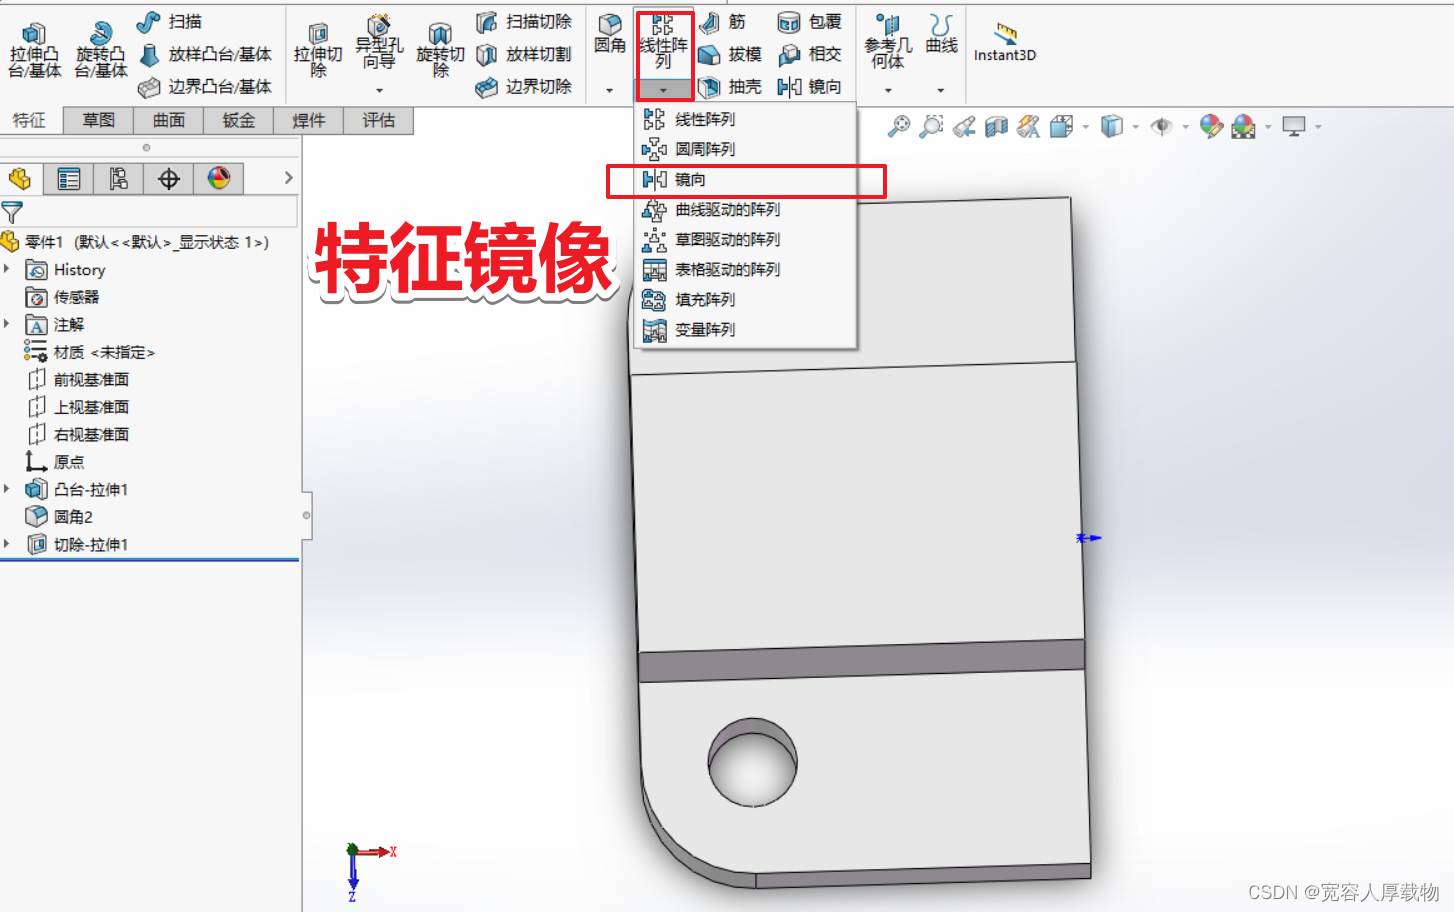The width and height of the screenshot is (1454, 912).
Task: Click the 边界切除 boundary cut tool
Action: click(524, 87)
